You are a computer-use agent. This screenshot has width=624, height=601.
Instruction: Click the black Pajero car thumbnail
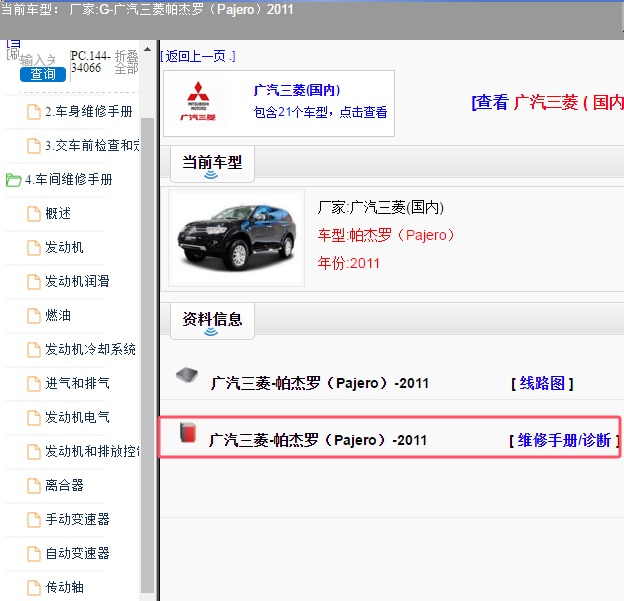click(236, 238)
